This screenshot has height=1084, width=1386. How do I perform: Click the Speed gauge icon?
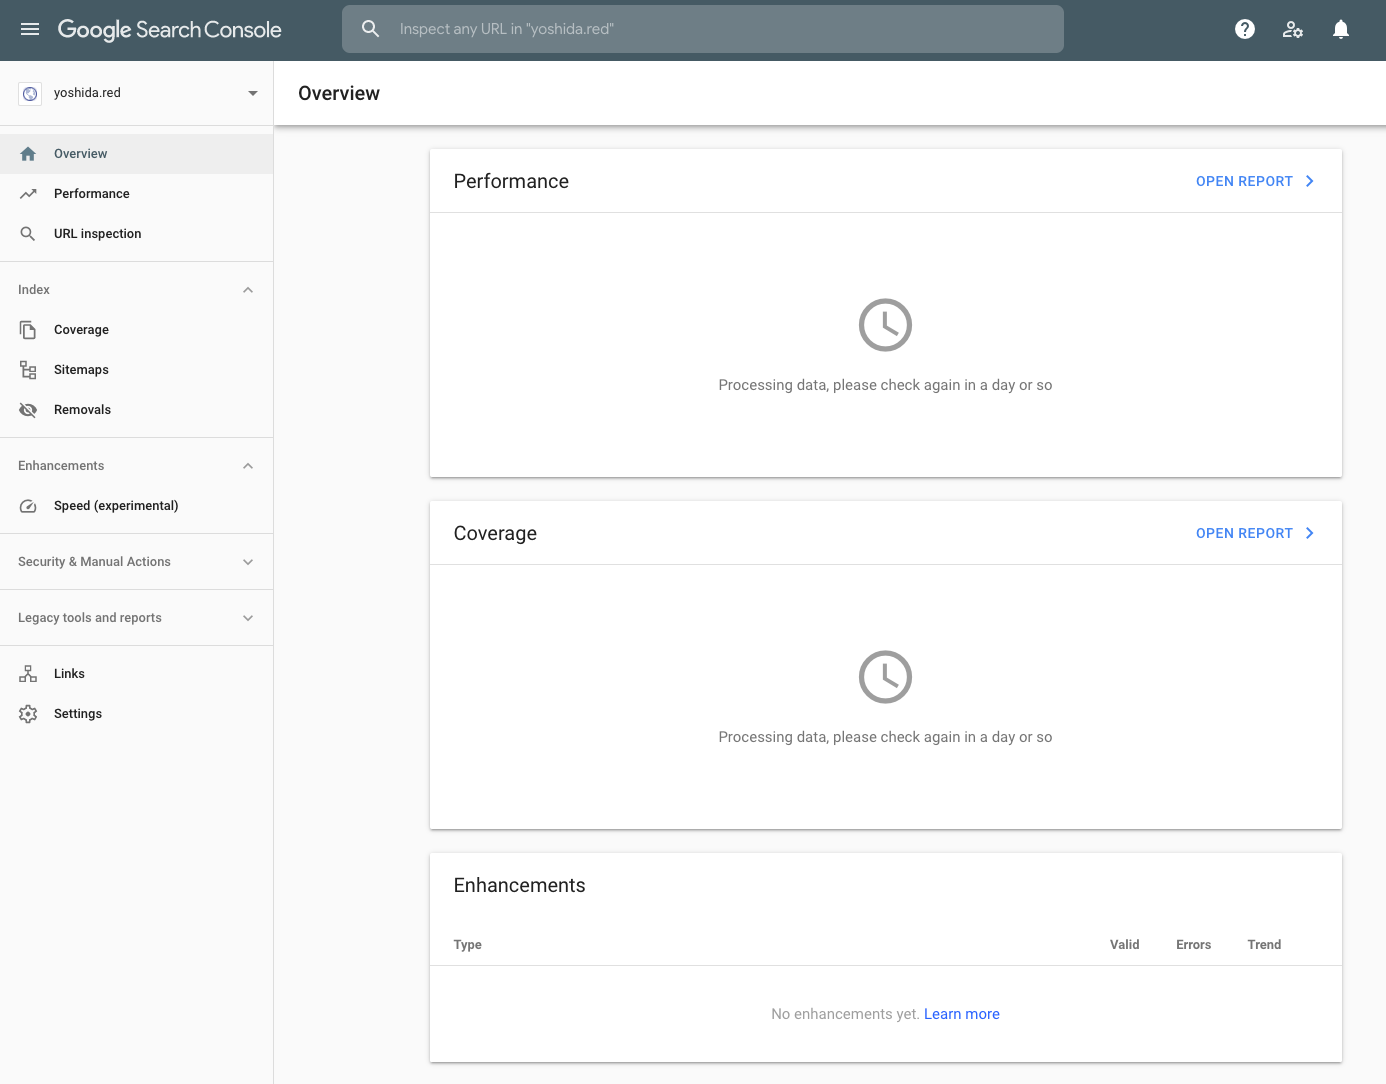28,506
